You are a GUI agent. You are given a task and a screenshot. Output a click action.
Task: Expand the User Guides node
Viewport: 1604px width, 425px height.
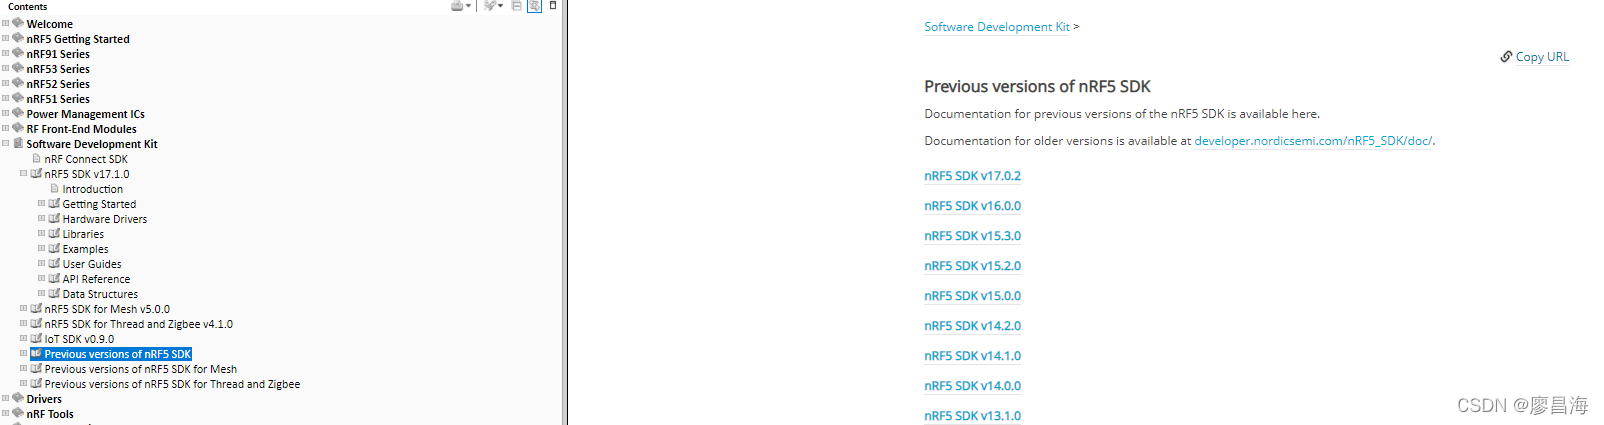41,263
